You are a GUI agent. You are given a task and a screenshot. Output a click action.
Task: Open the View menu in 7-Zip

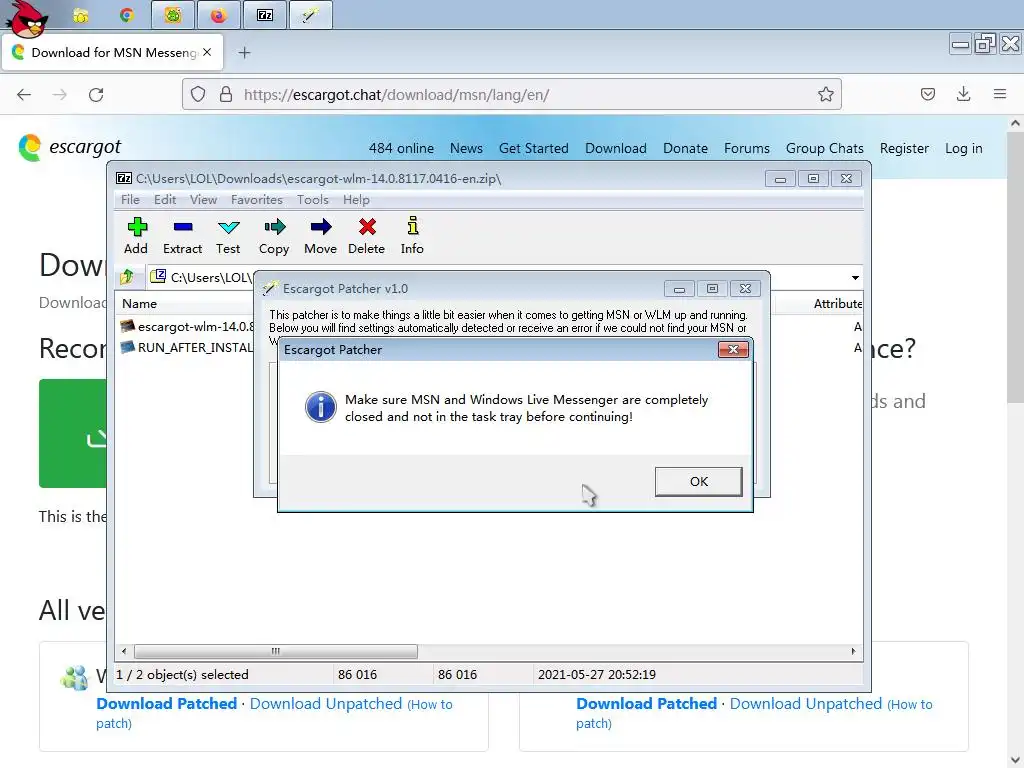(203, 200)
